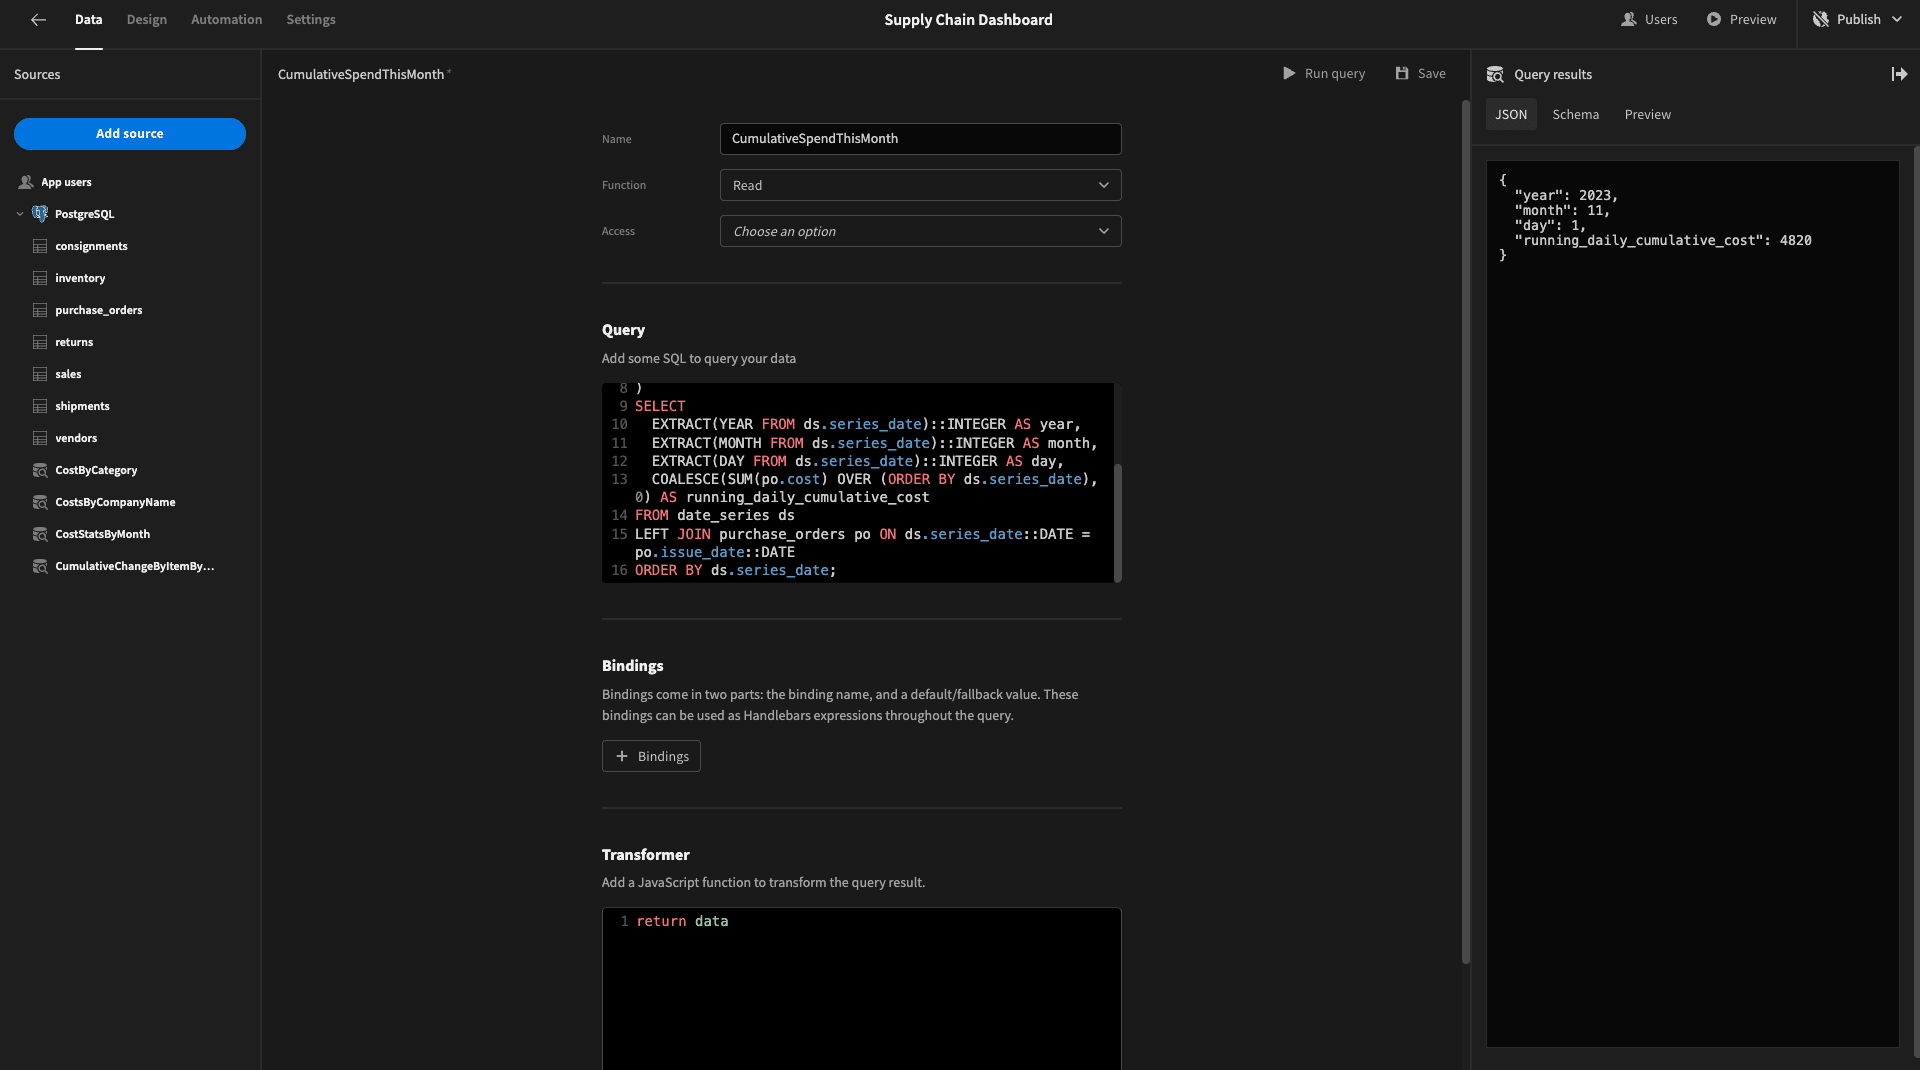The width and height of the screenshot is (1920, 1070).
Task: Click the CumulativeChangeByItemBy query icon
Action: pos(40,566)
